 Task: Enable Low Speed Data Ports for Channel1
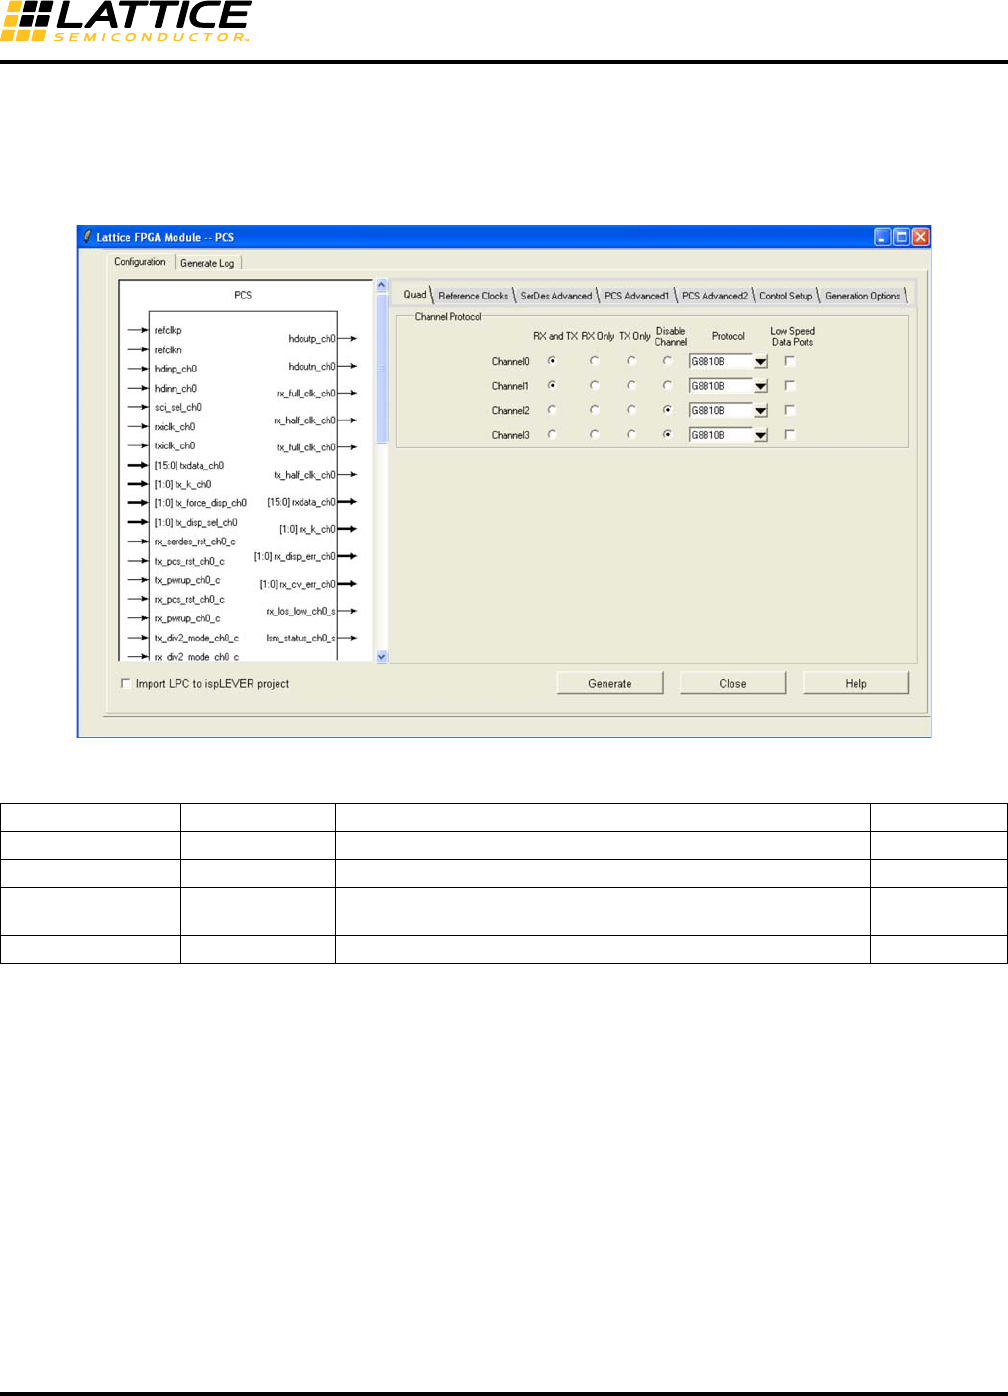click(790, 385)
